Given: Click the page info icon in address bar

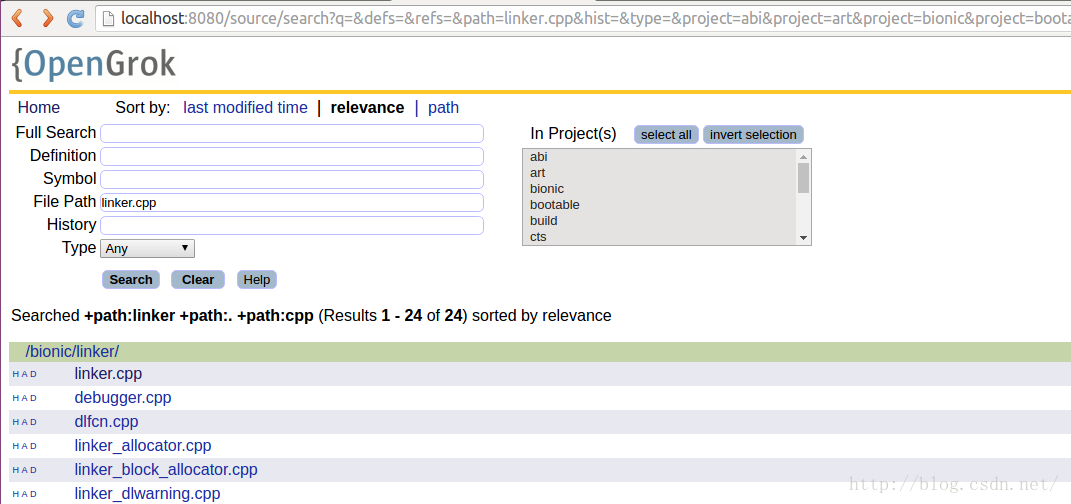Looking at the screenshot, I should tap(108, 19).
